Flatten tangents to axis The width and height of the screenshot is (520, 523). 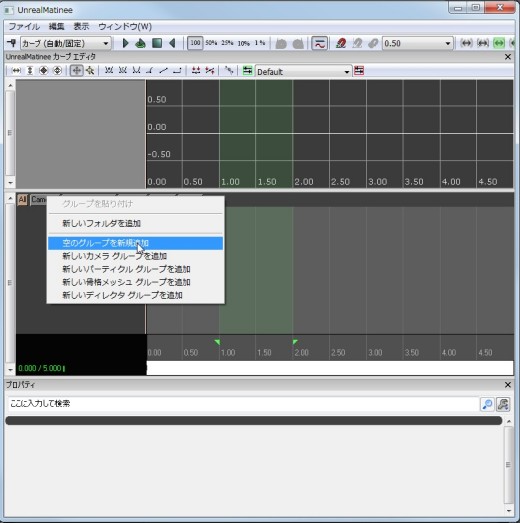coord(196,70)
